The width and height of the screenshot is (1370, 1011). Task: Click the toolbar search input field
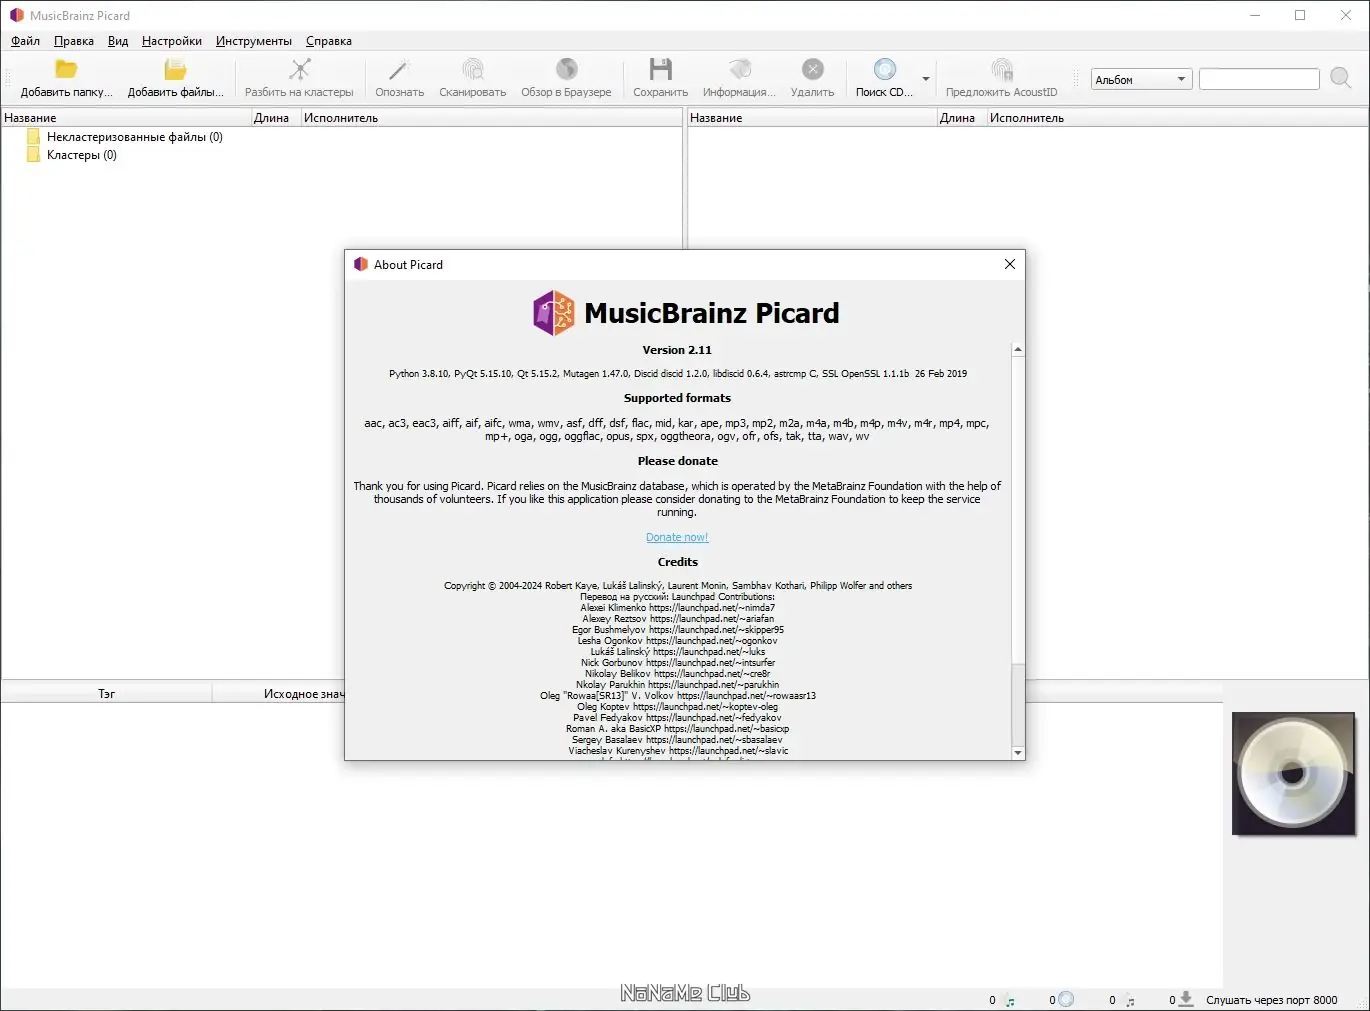(1259, 79)
